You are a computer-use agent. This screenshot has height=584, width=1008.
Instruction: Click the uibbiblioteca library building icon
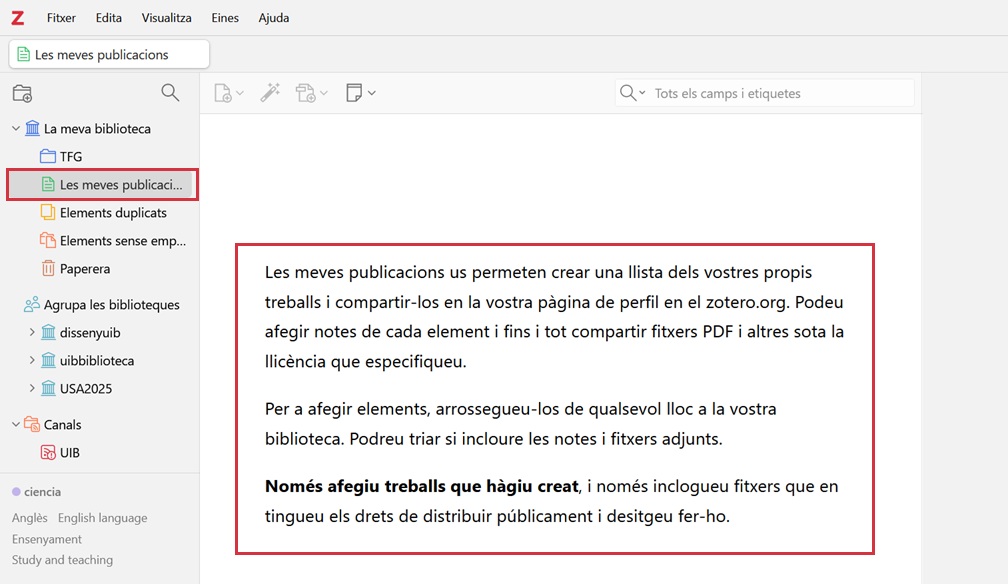(48, 360)
